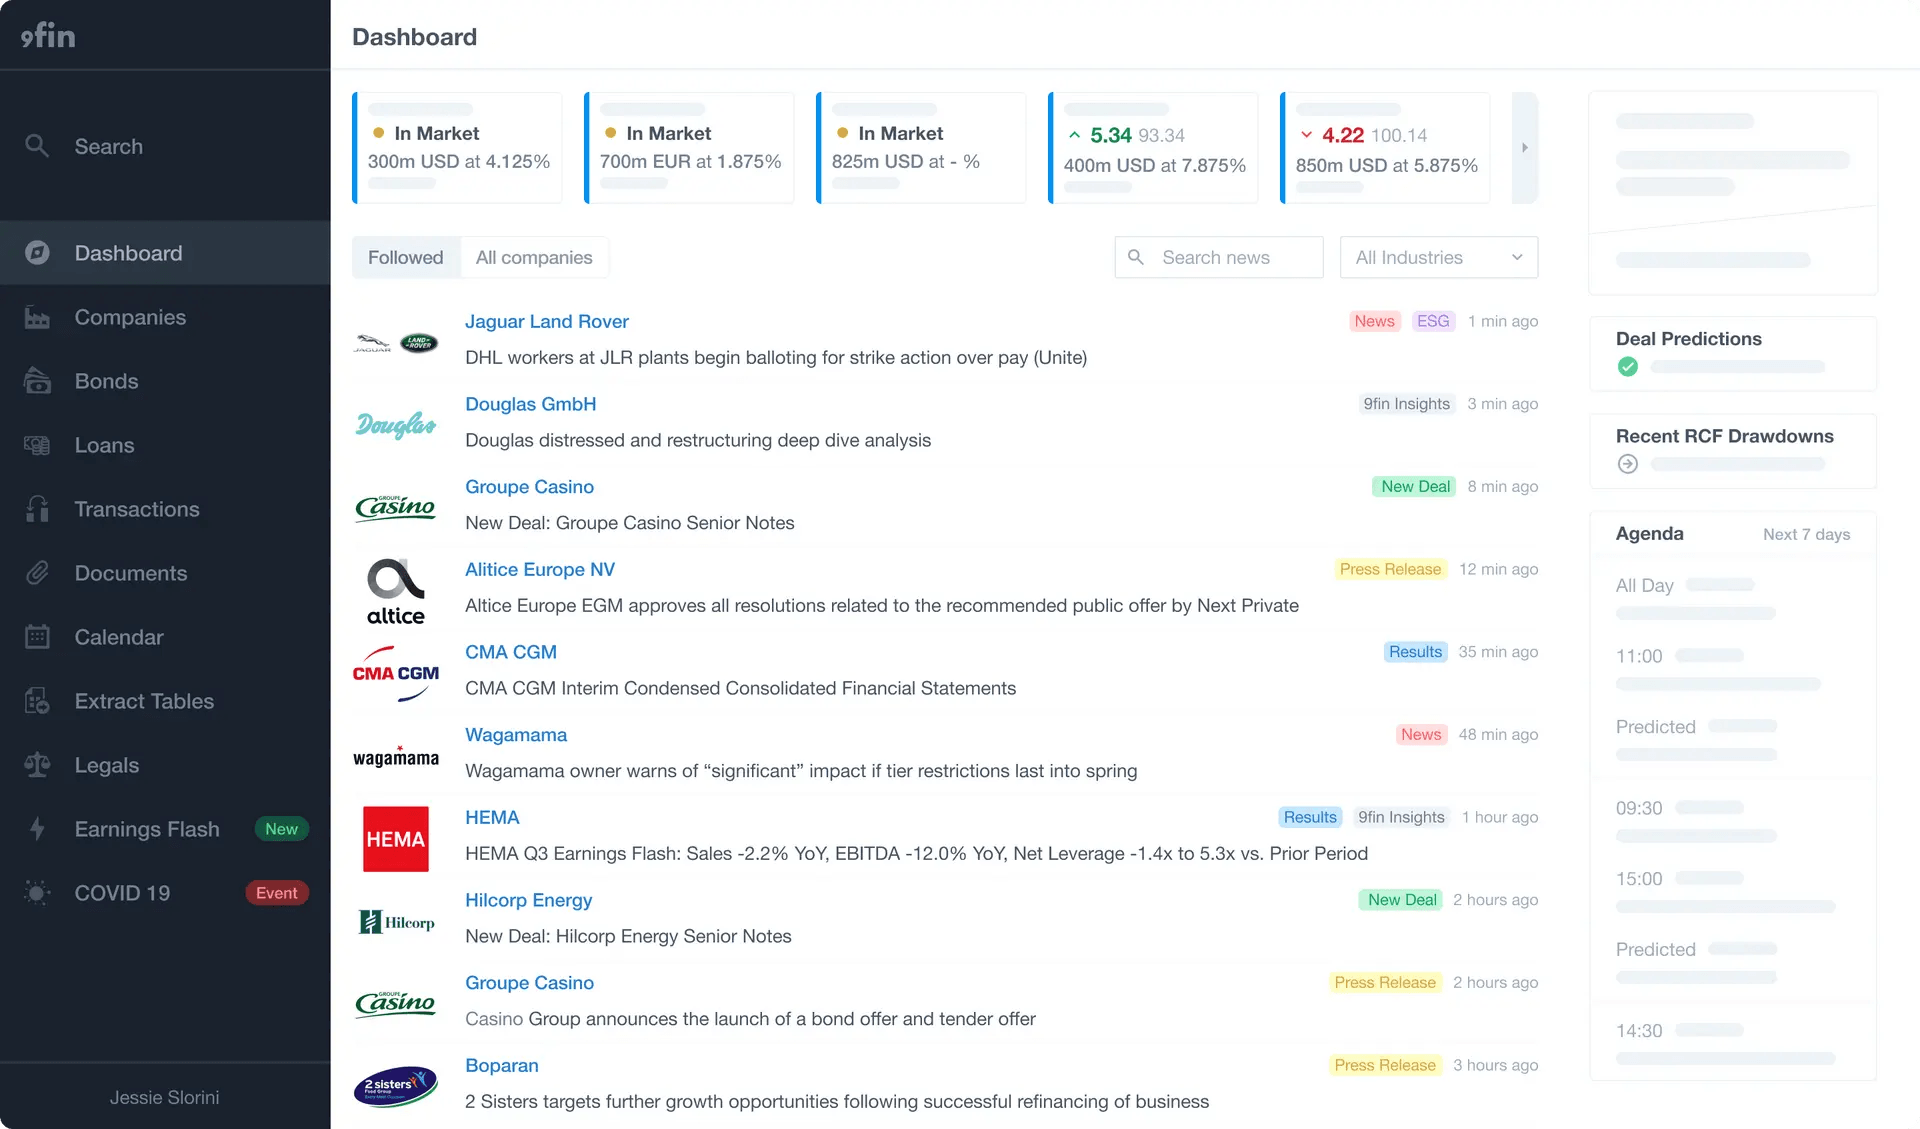The image size is (1920, 1129).
Task: Click the COVID 19 virus icon
Action: pyautogui.click(x=37, y=893)
